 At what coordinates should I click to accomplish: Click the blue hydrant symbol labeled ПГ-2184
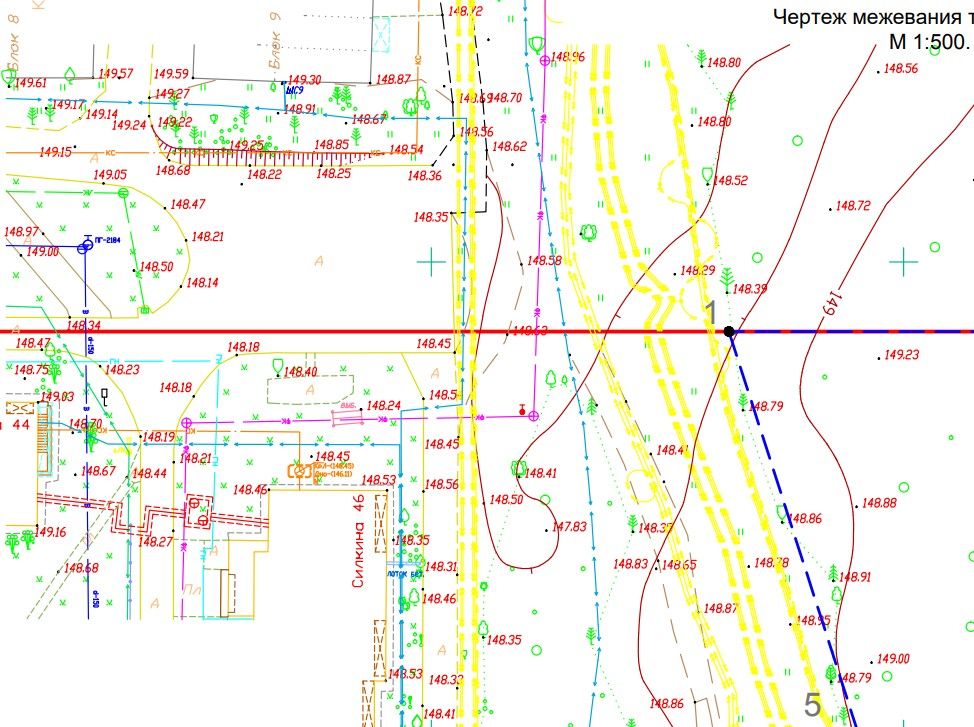click(x=86, y=243)
